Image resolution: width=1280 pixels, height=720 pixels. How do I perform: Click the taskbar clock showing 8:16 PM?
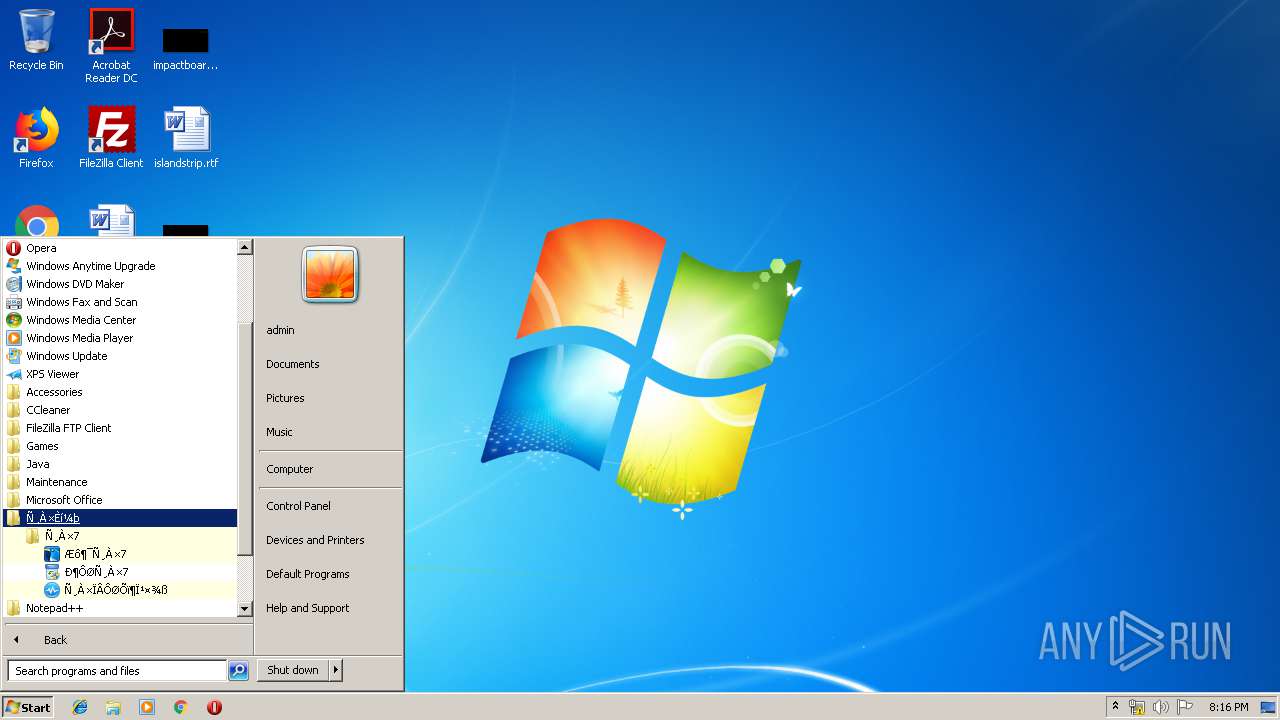coord(1228,707)
